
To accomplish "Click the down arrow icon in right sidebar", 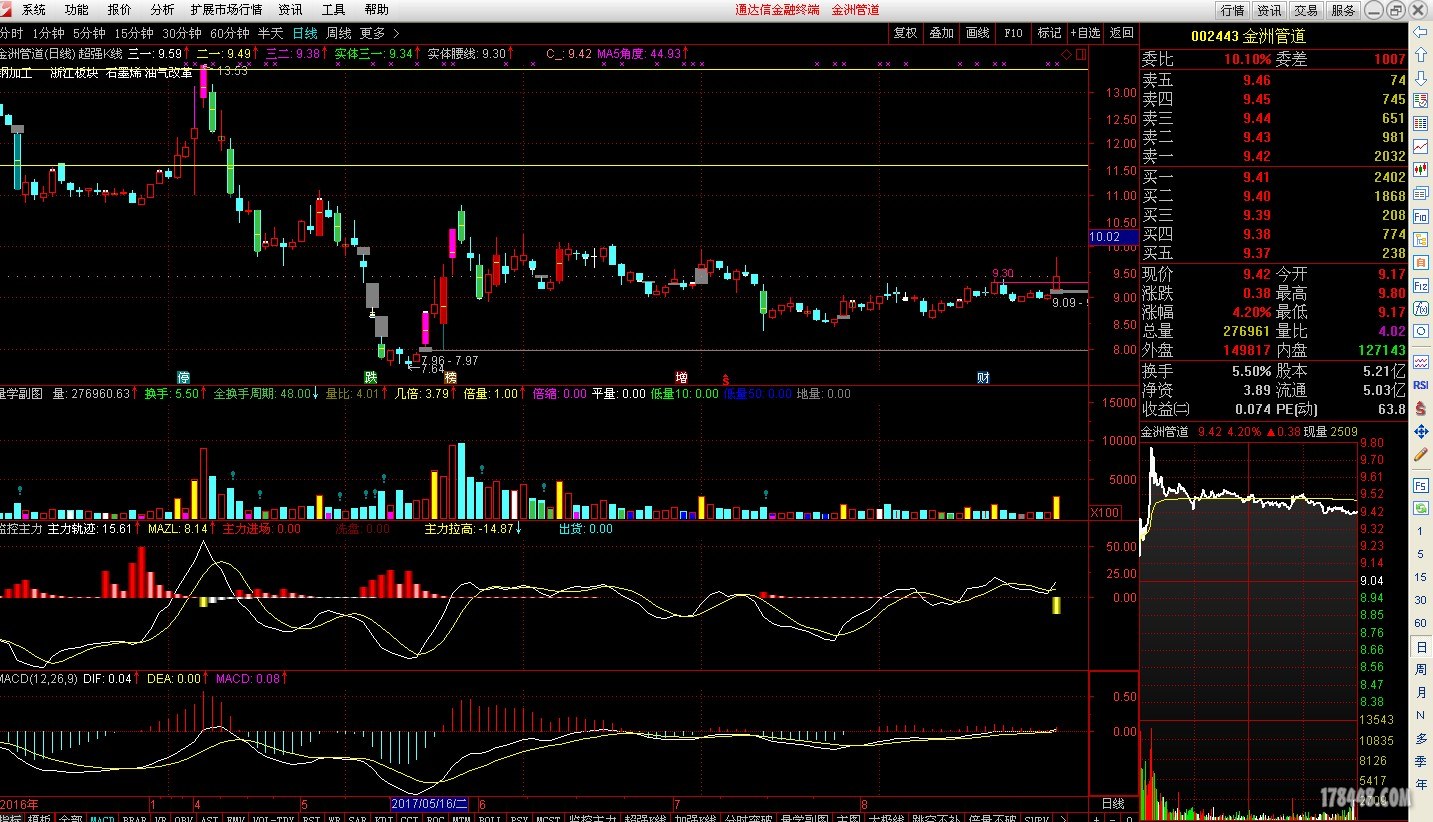I will (x=1420, y=79).
